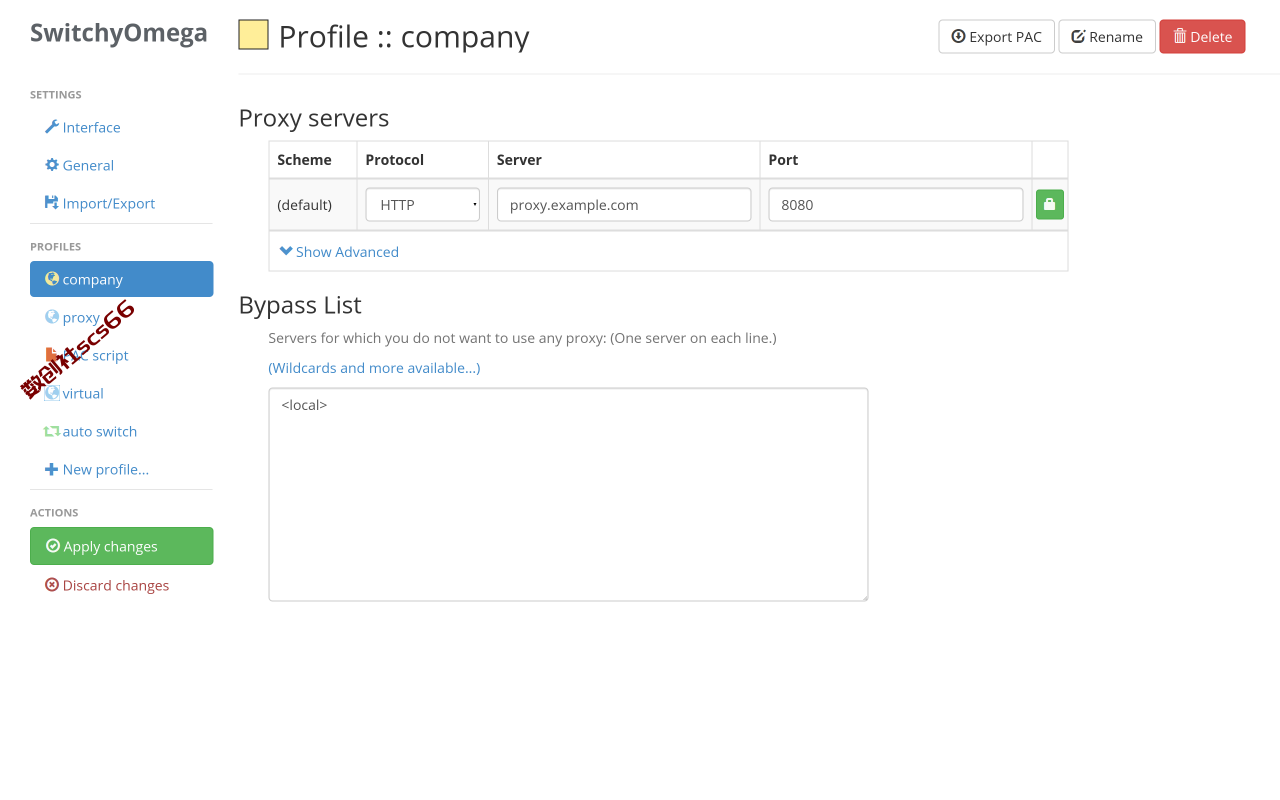This screenshot has width=1280, height=800.
Task: Delete the company profile
Action: click(x=1202, y=36)
